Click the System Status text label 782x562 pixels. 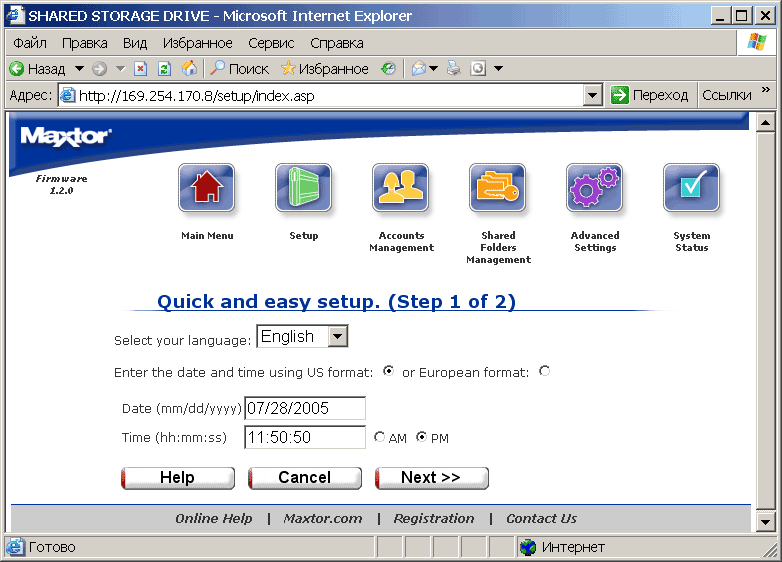tap(692, 241)
